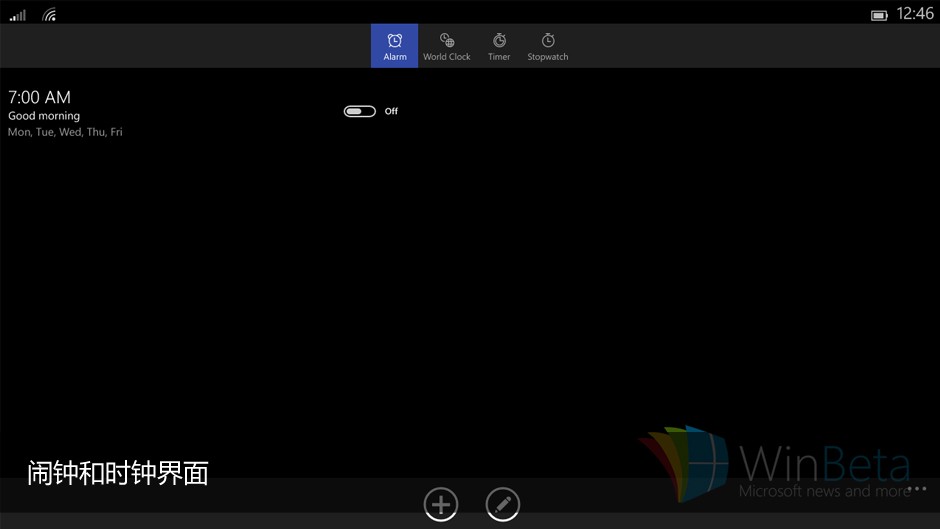This screenshot has height=529, width=940.
Task: Open the more options ellipsis
Action: coord(918,489)
